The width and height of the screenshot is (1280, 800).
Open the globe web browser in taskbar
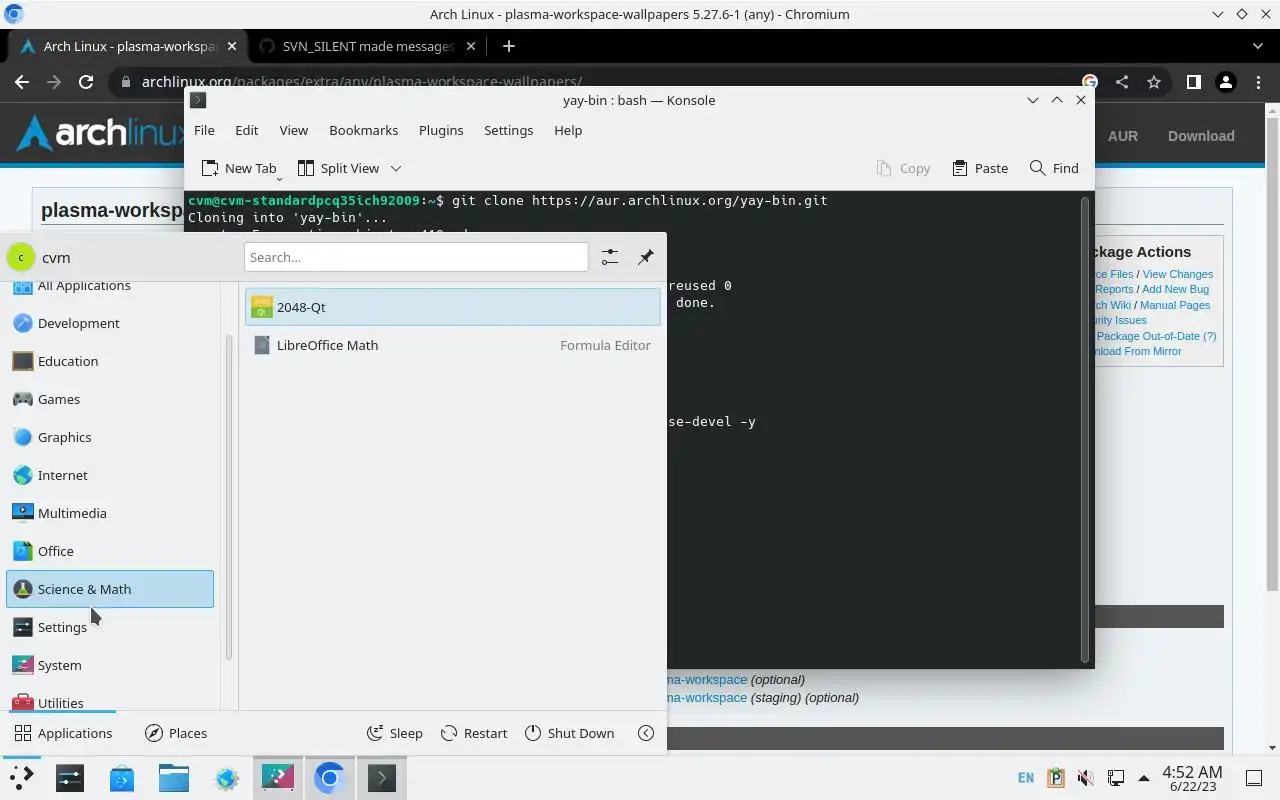[x=226, y=778]
